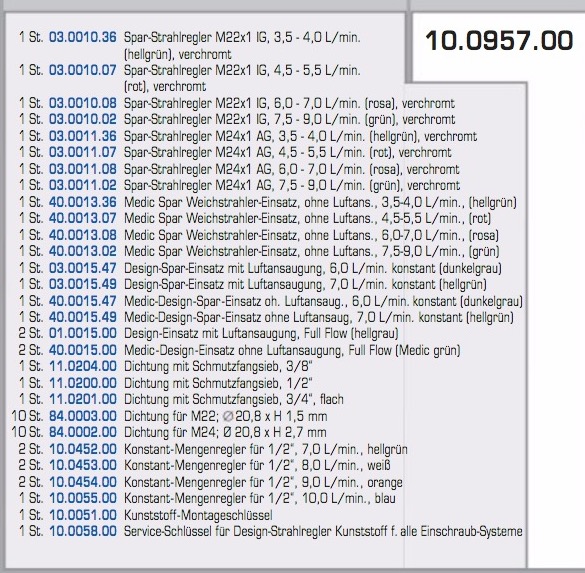Click article number 11.0201.00 flach
Screen dimensions: 585x573
click(x=82, y=399)
